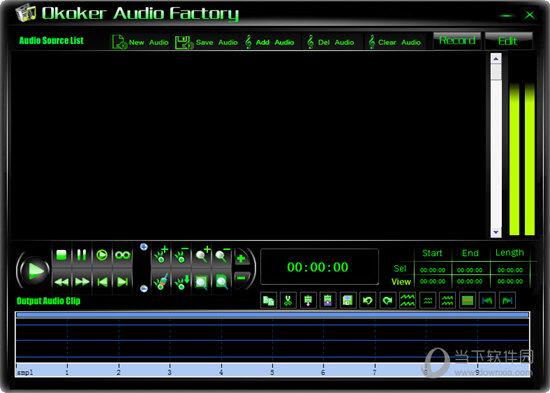Click the Output Audio Clip label

48,301
